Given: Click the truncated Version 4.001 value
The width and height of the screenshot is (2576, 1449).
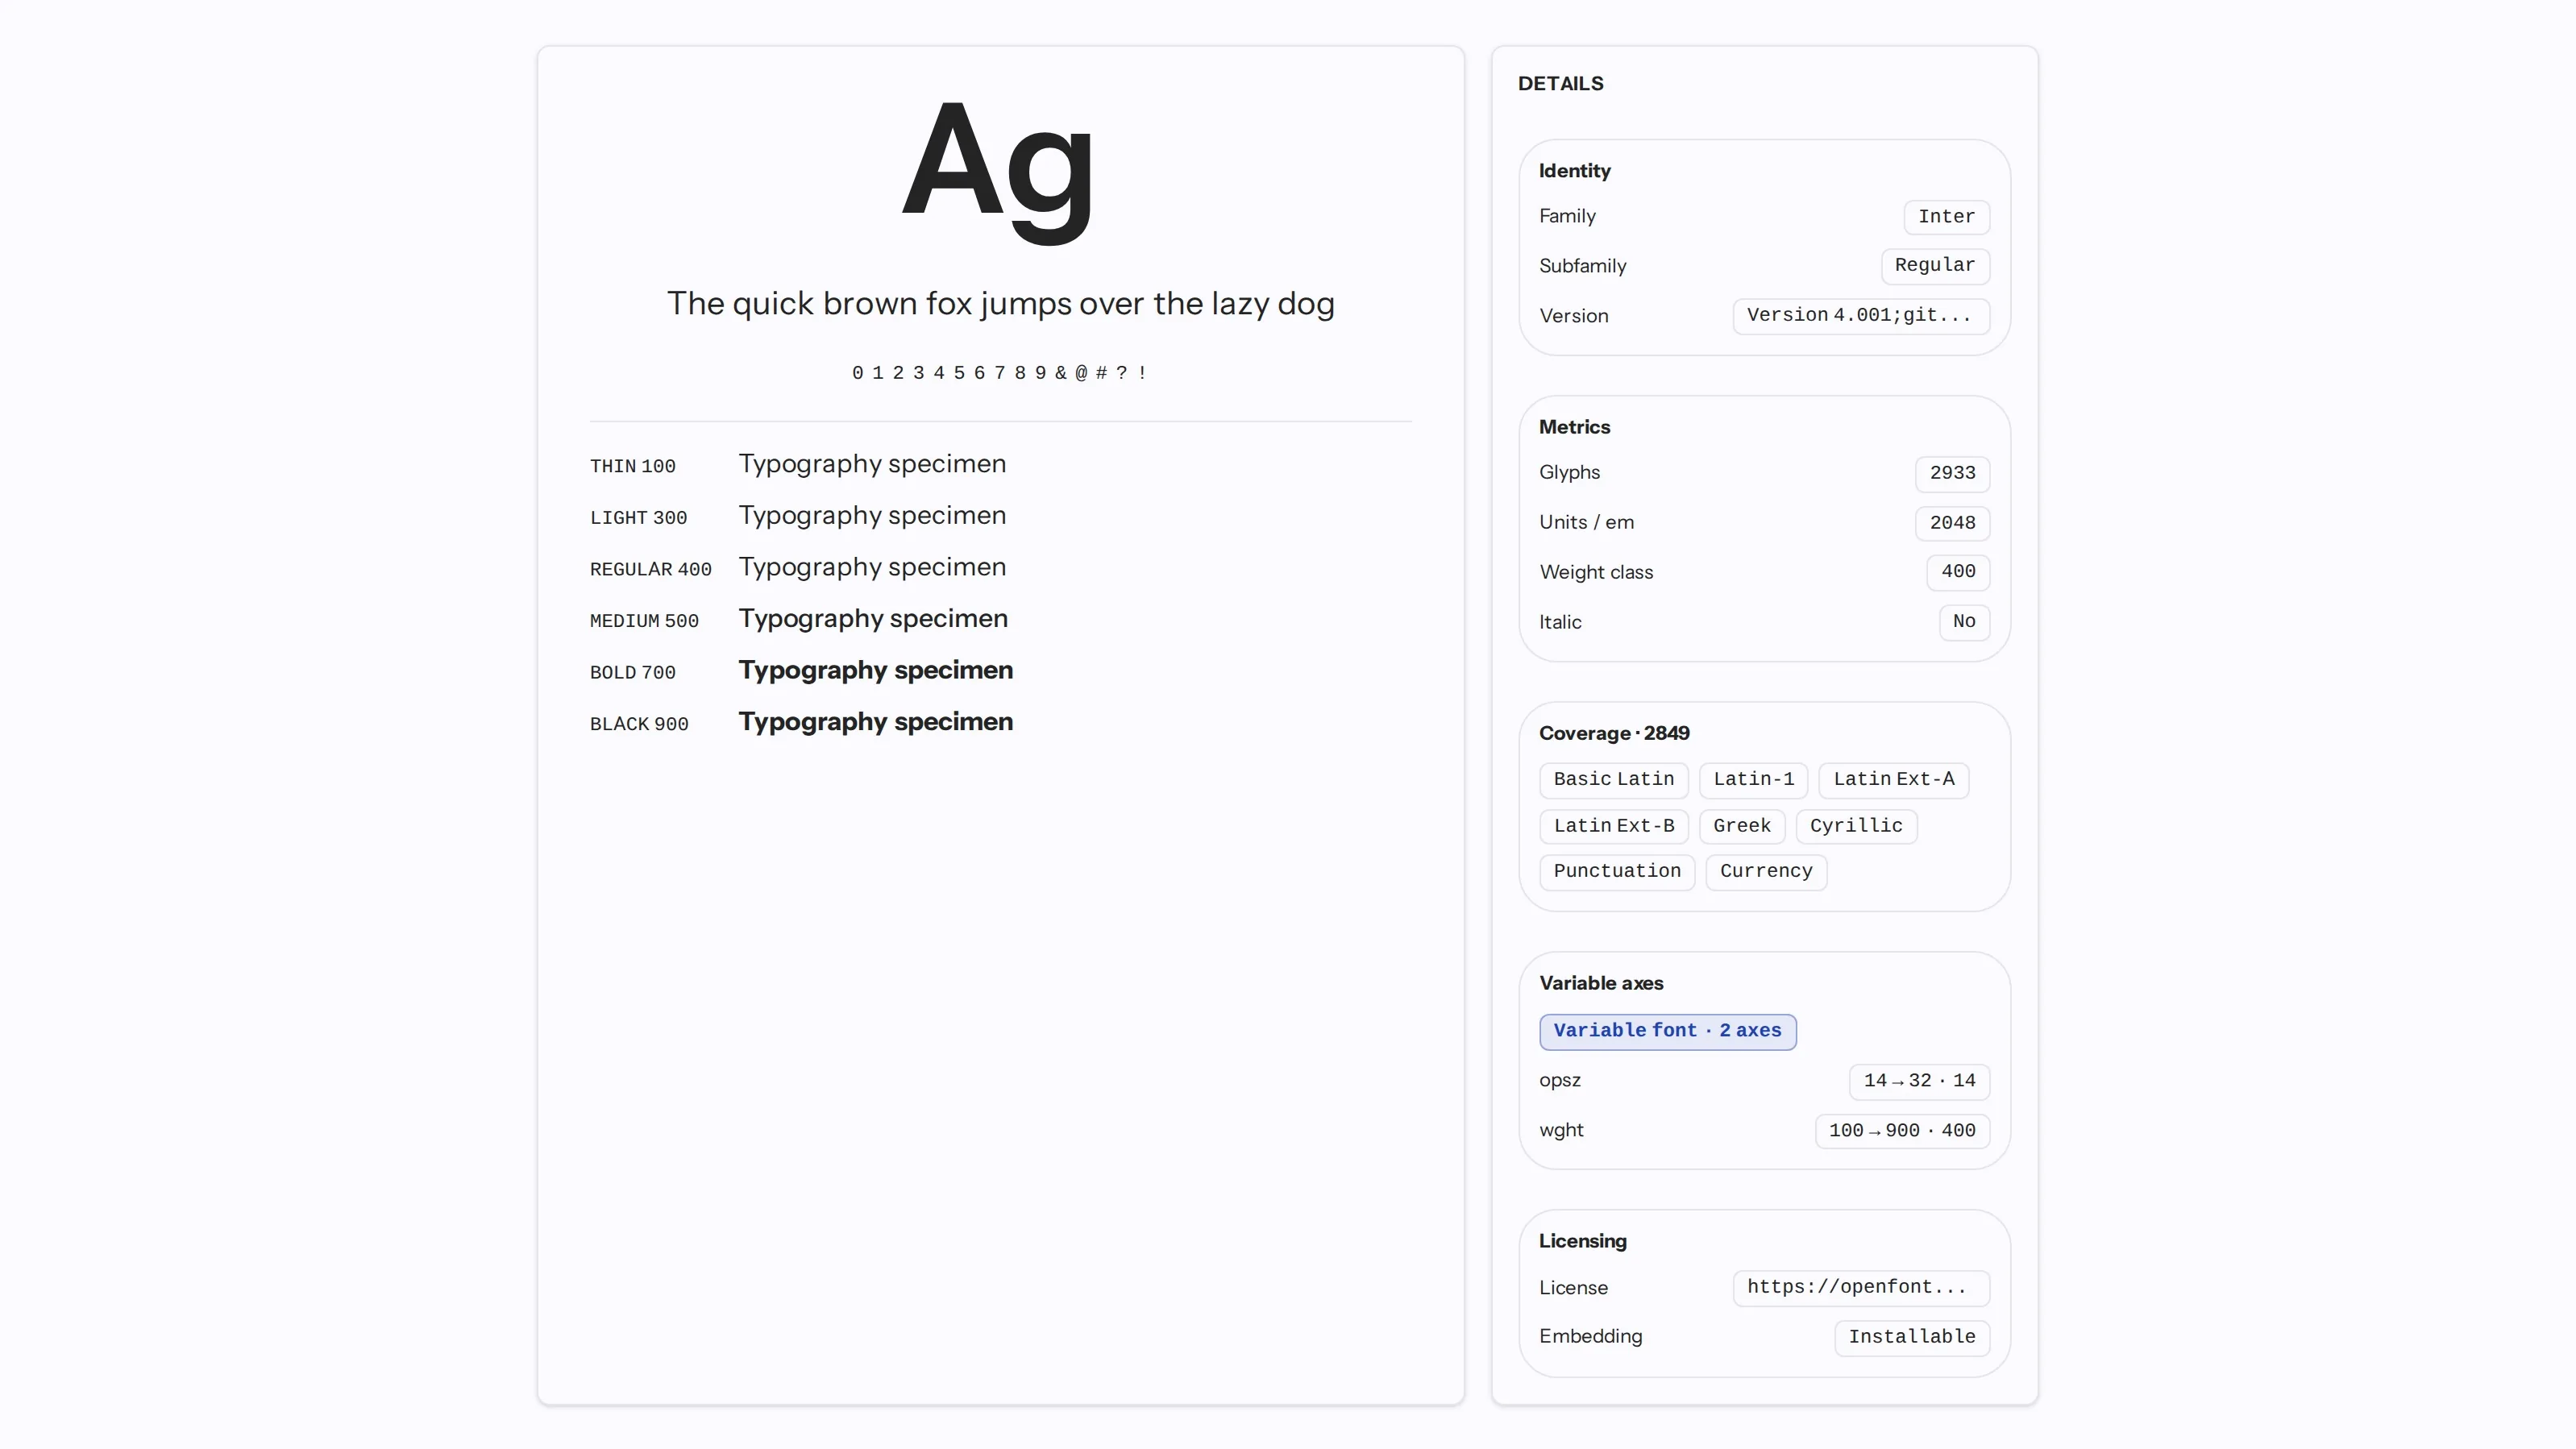Looking at the screenshot, I should (1860, 316).
